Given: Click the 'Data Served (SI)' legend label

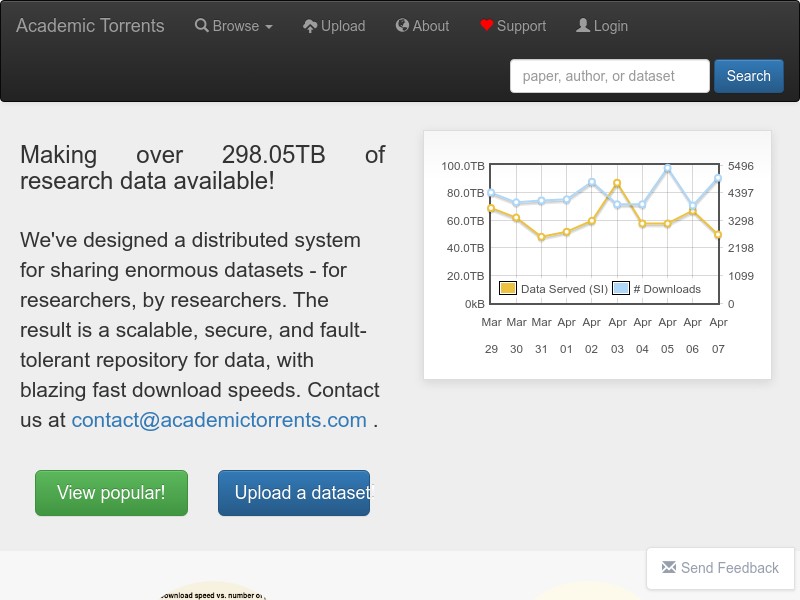Looking at the screenshot, I should click(x=564, y=289).
